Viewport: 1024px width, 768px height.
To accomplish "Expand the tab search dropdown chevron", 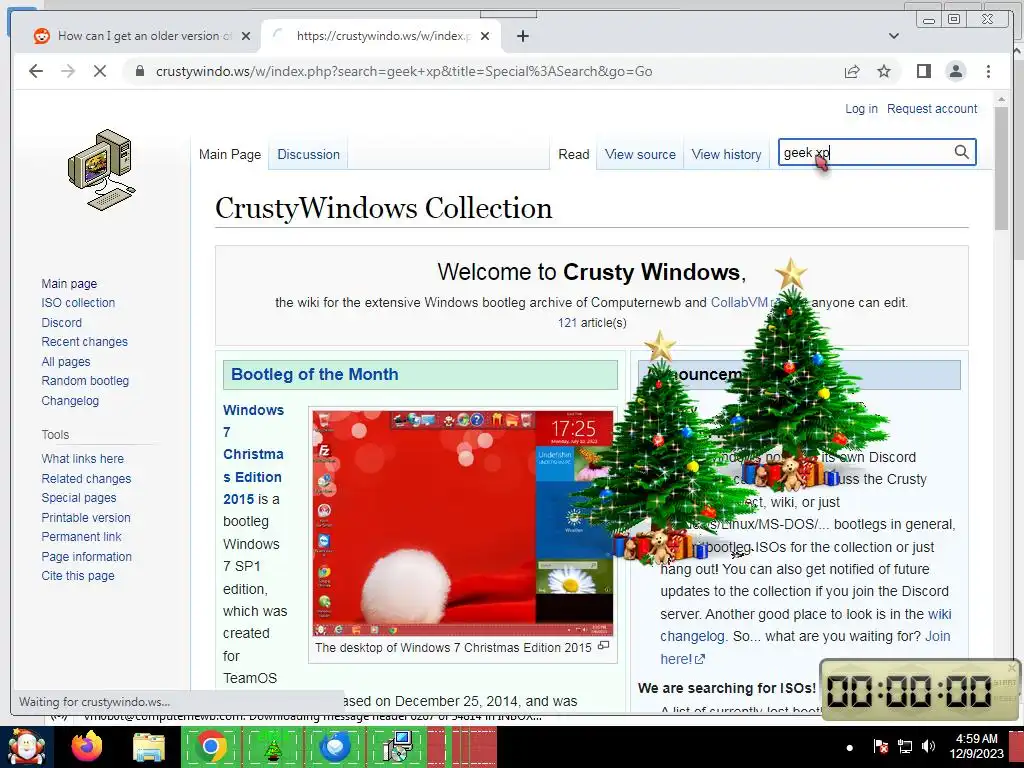I will (894, 36).
